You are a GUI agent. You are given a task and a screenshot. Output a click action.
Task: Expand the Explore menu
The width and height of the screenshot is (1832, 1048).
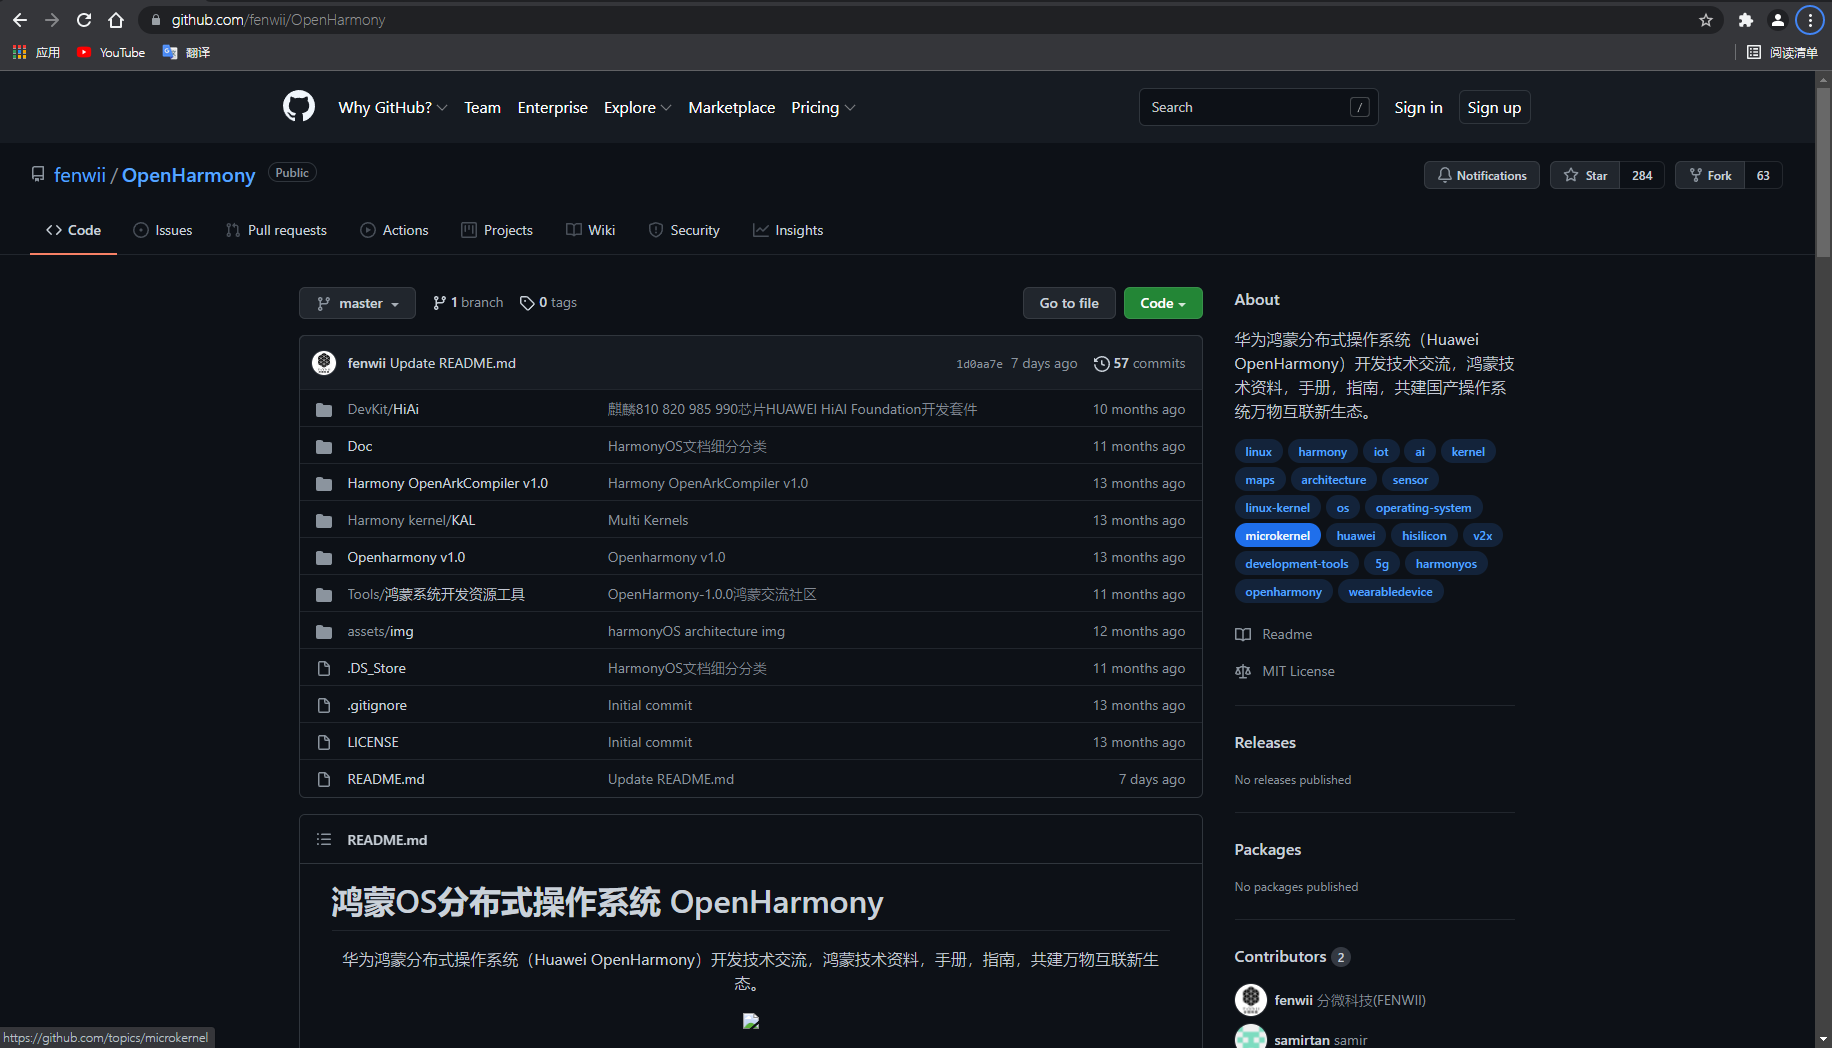(x=637, y=107)
